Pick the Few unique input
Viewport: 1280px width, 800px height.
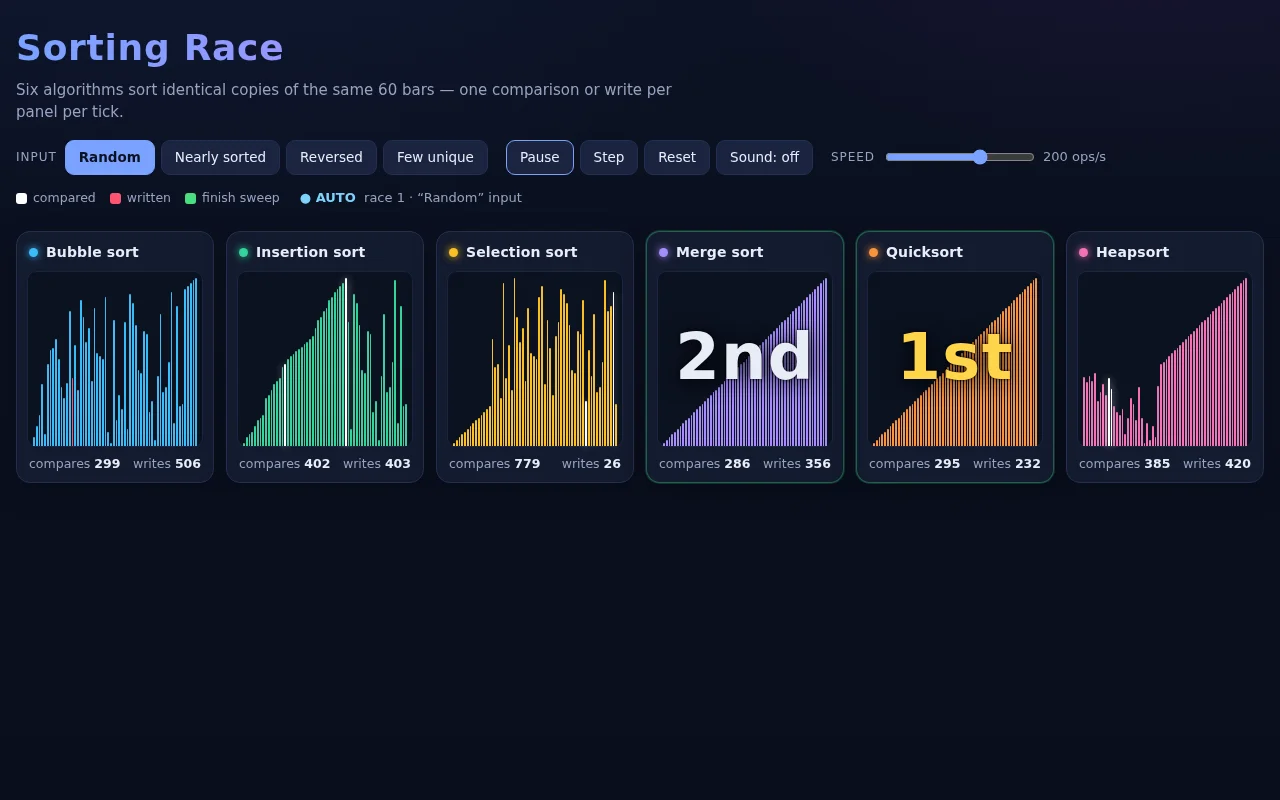click(x=435, y=157)
